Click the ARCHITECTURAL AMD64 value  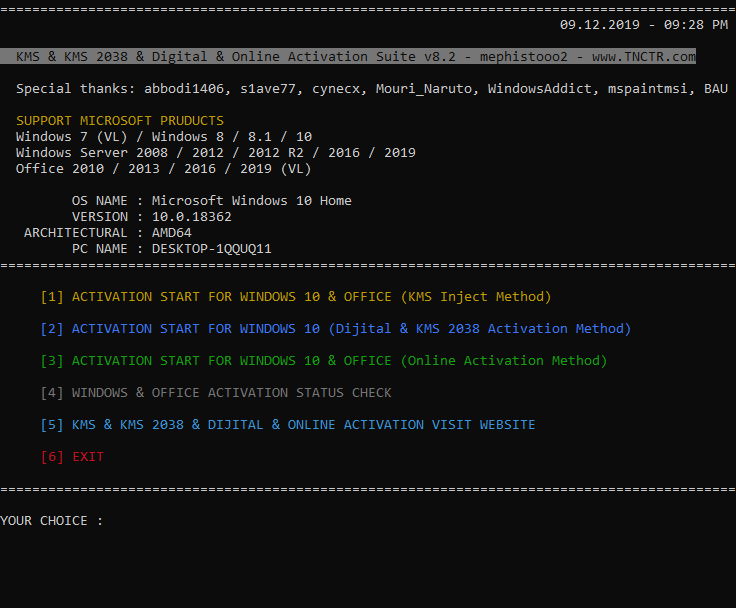click(172, 232)
